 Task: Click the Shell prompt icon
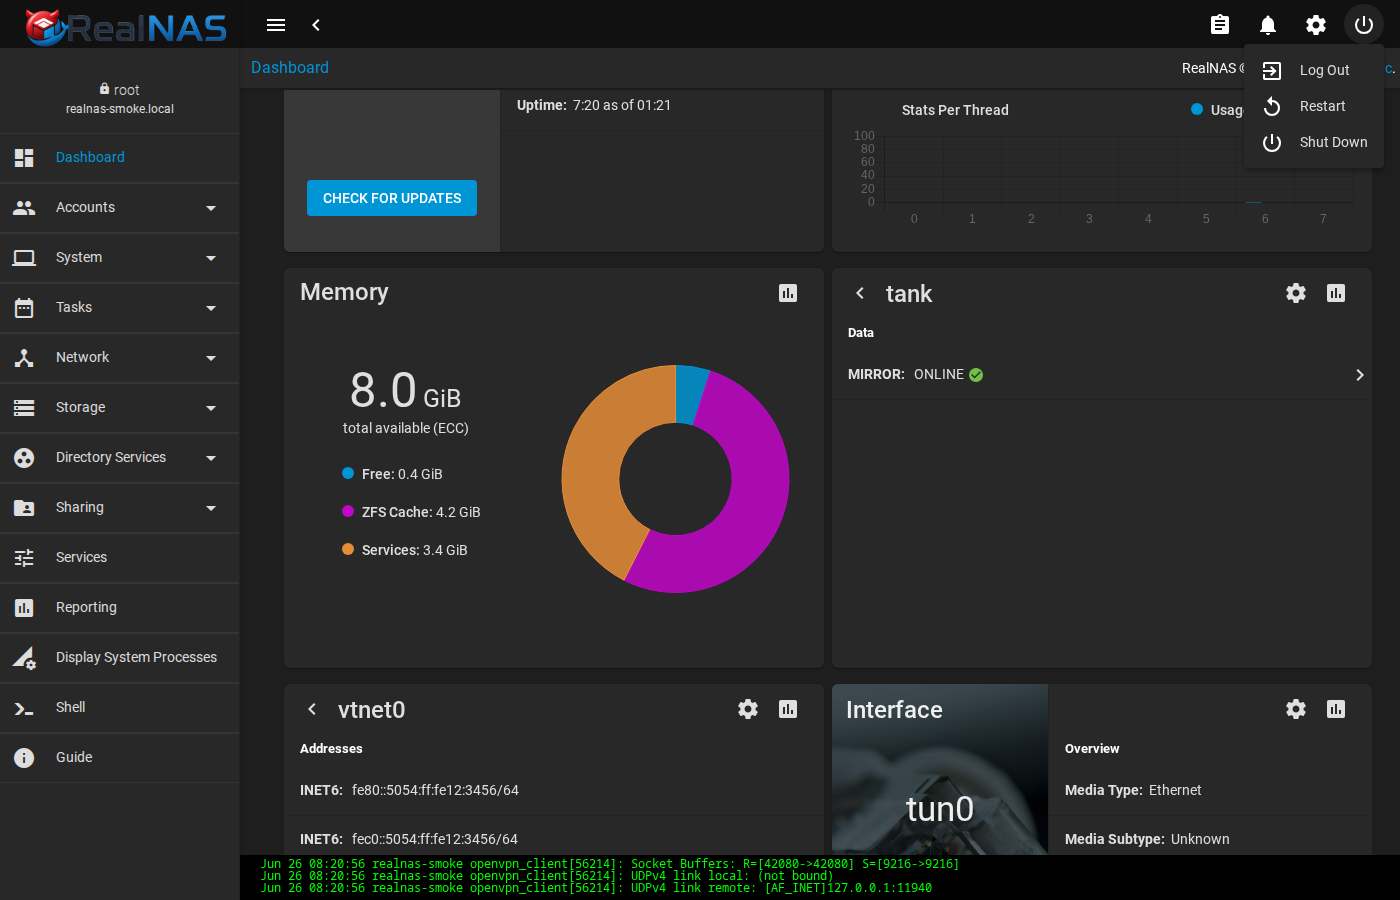[24, 708]
